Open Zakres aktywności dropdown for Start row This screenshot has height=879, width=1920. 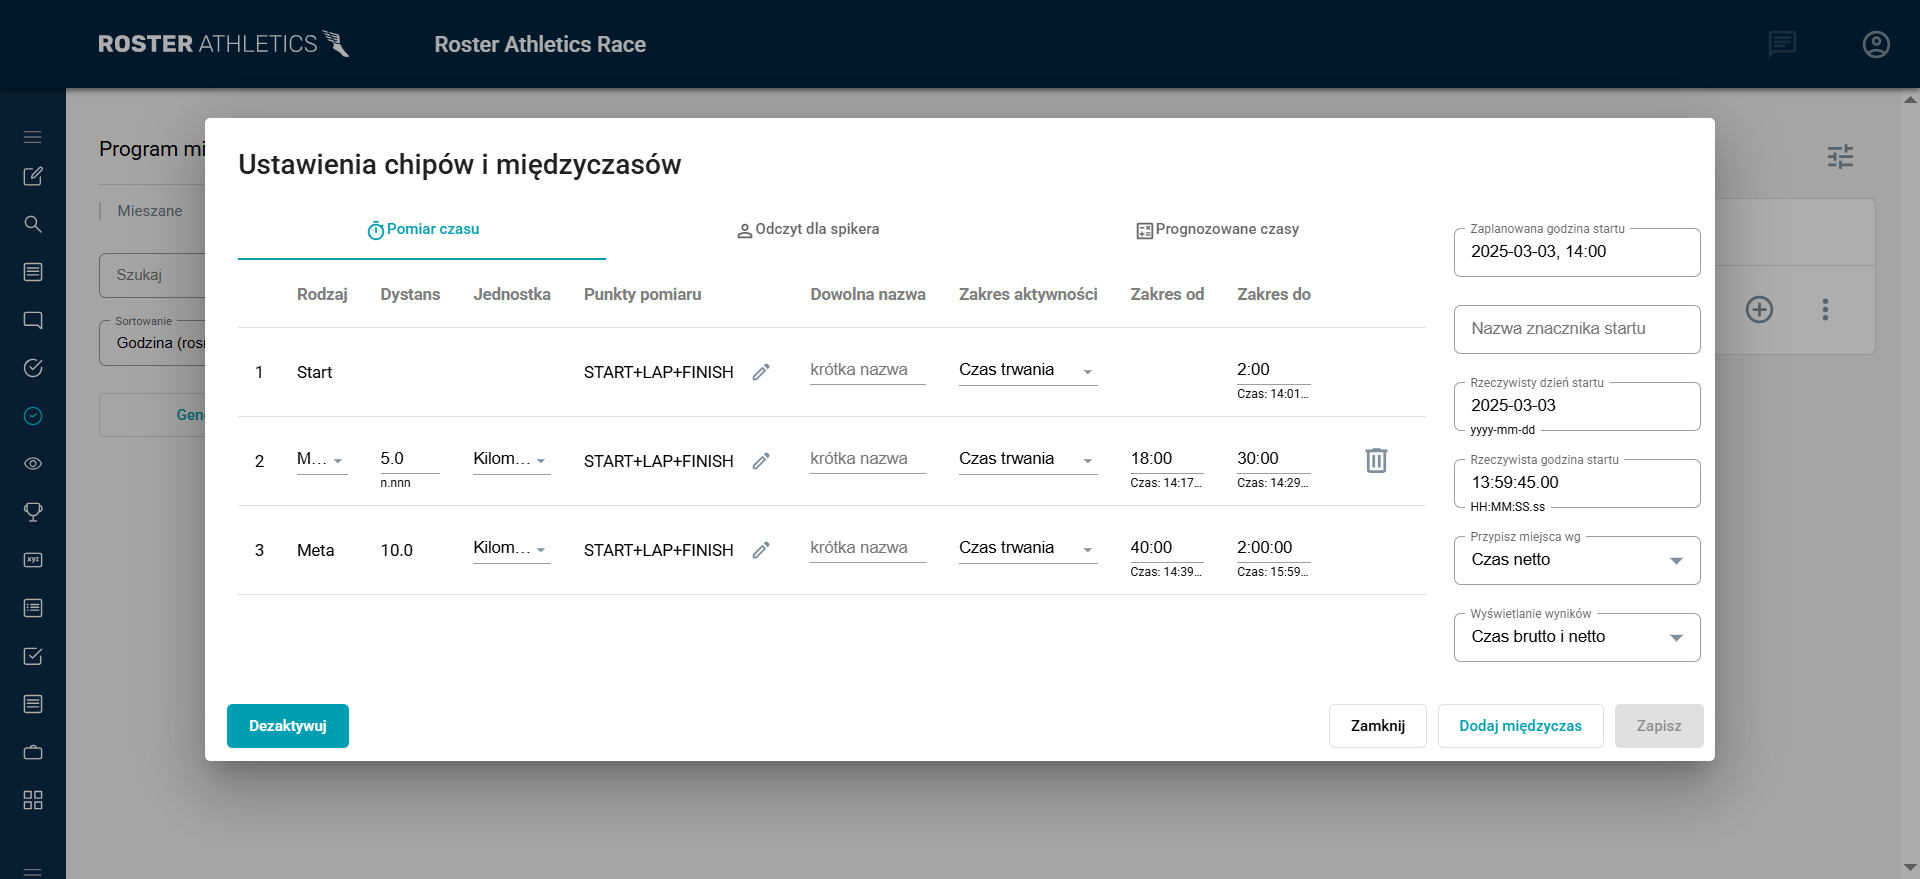click(1028, 370)
